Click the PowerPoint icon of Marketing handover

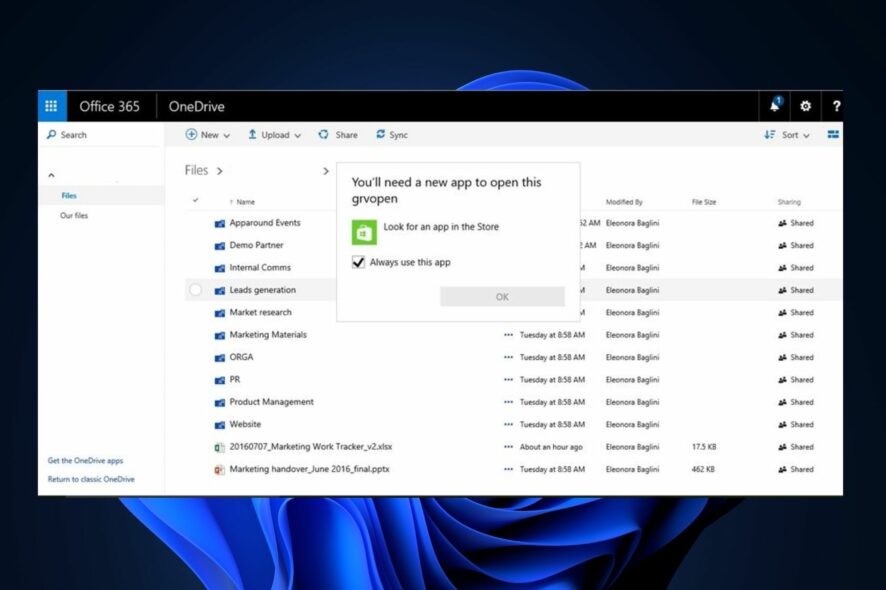[219, 470]
